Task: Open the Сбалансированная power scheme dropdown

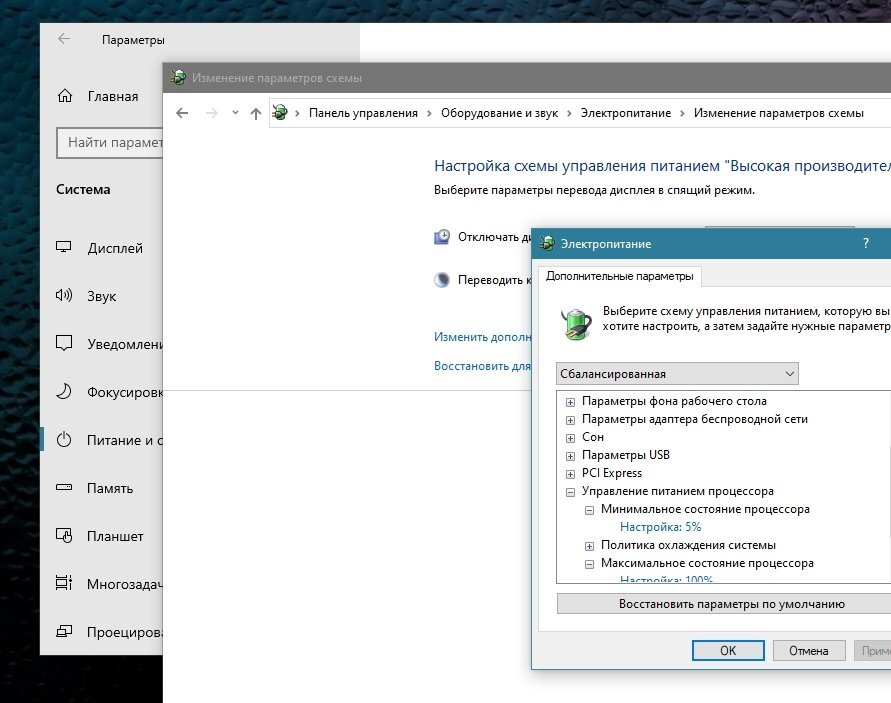Action: tap(677, 374)
